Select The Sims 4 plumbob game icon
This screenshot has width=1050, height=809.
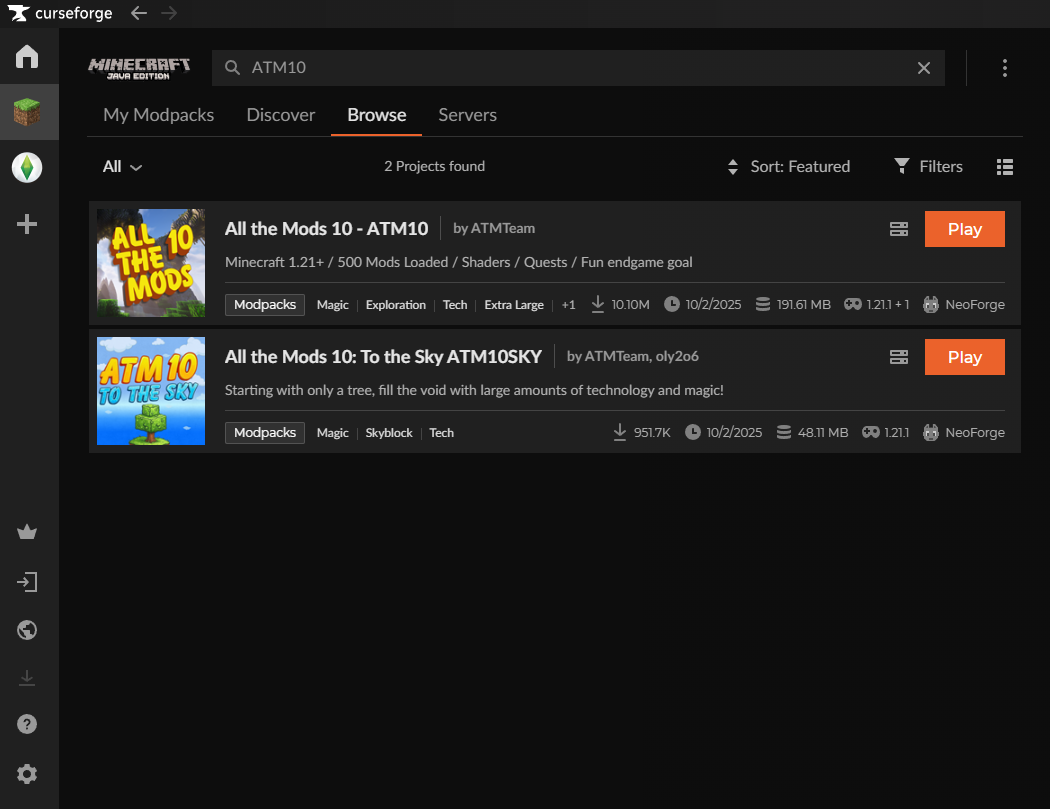(x=27, y=168)
